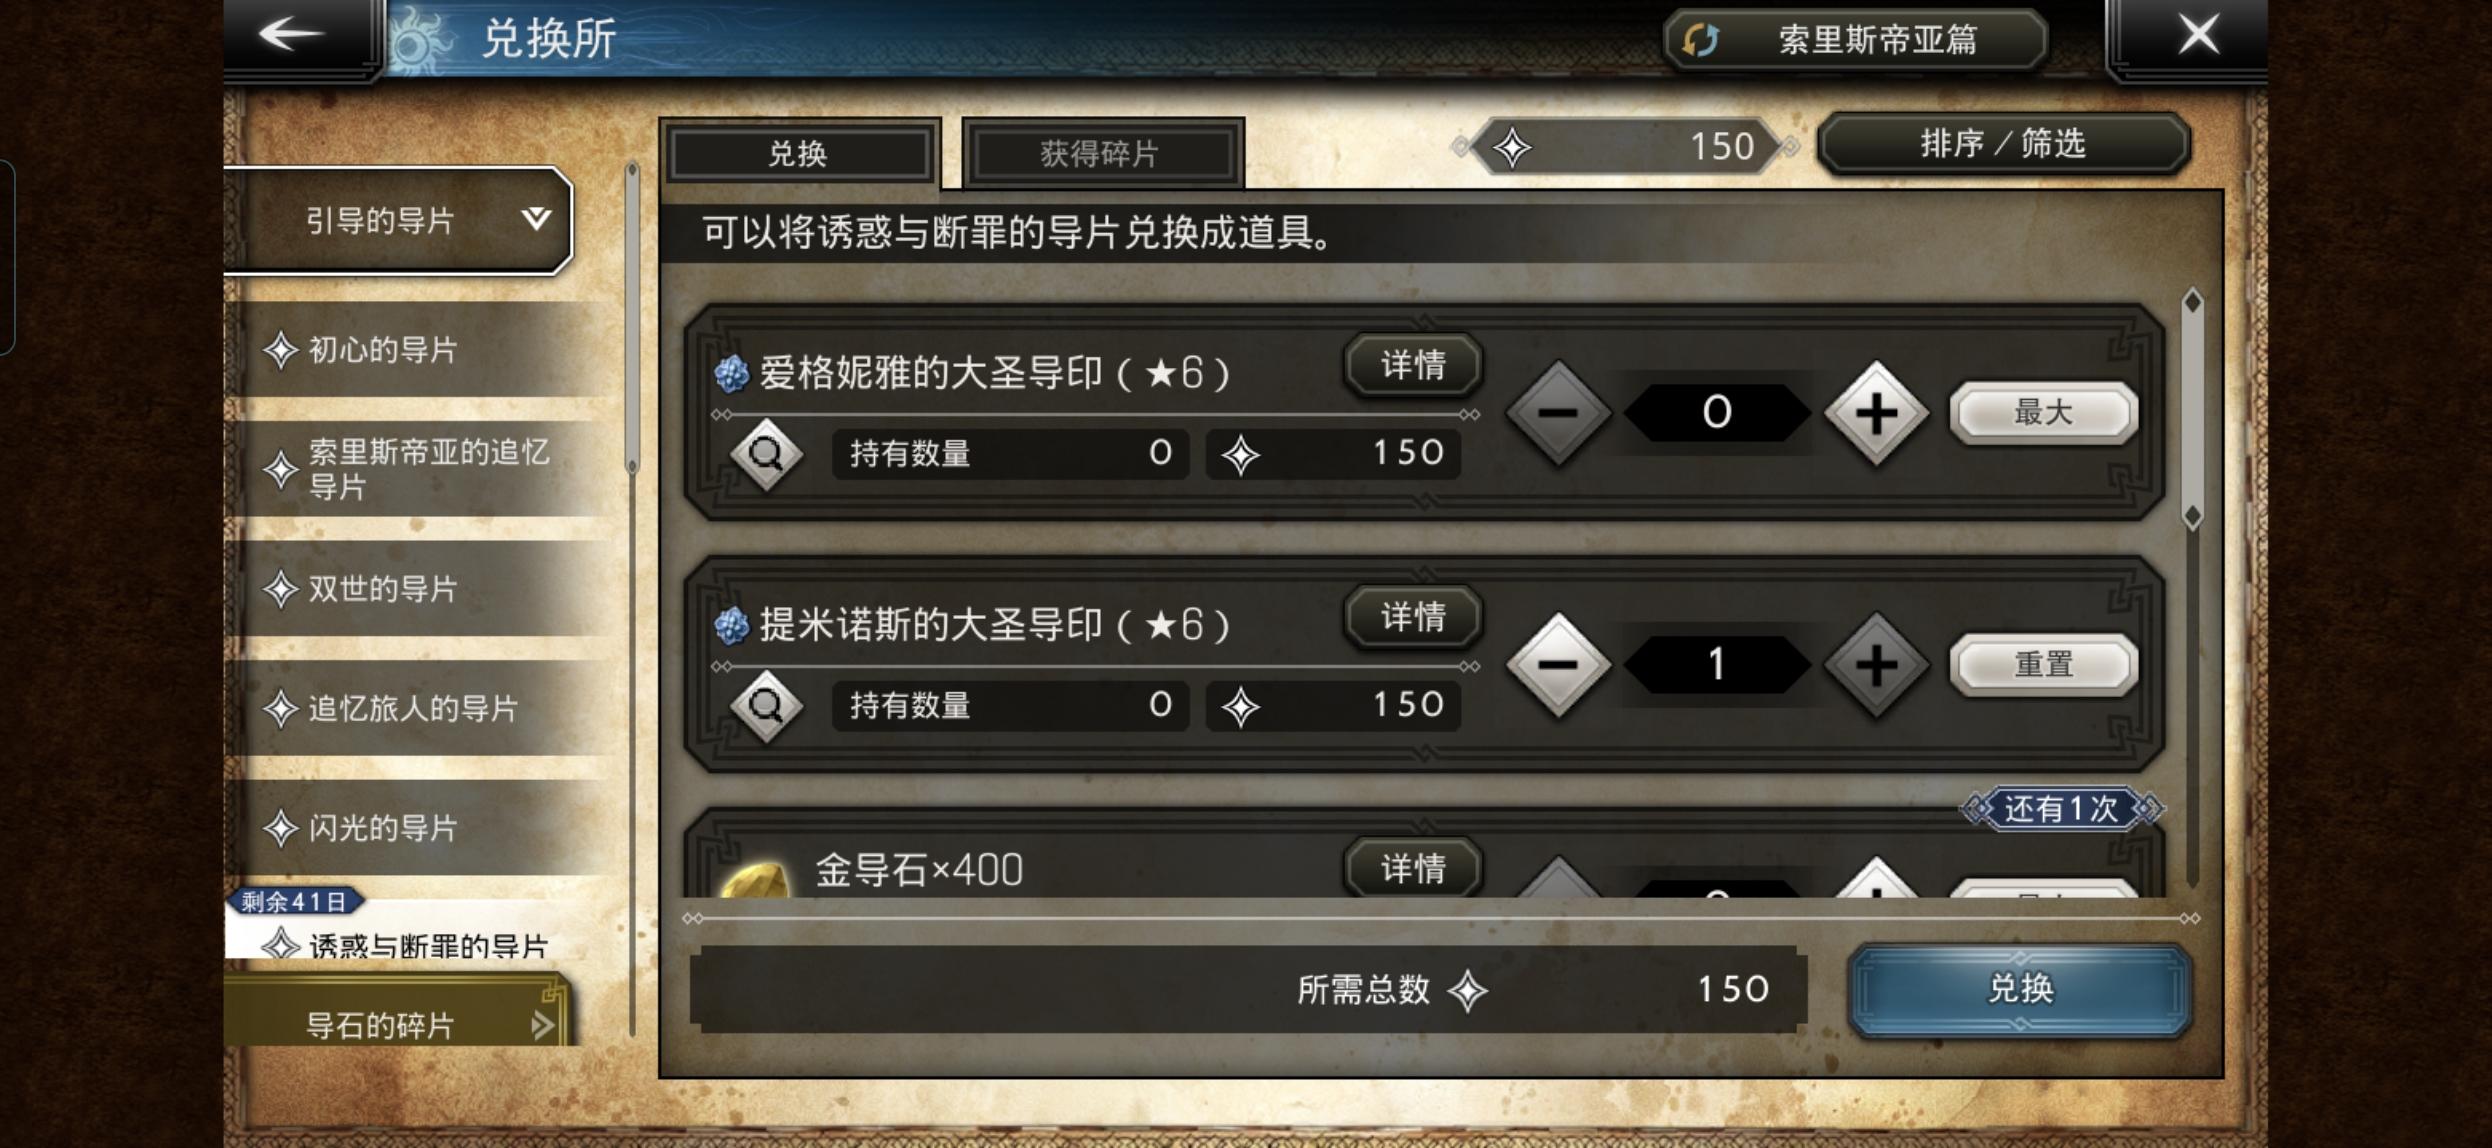Confirm with the blue 兑换 button
Screen dimensions: 2492x1148
(2020, 989)
